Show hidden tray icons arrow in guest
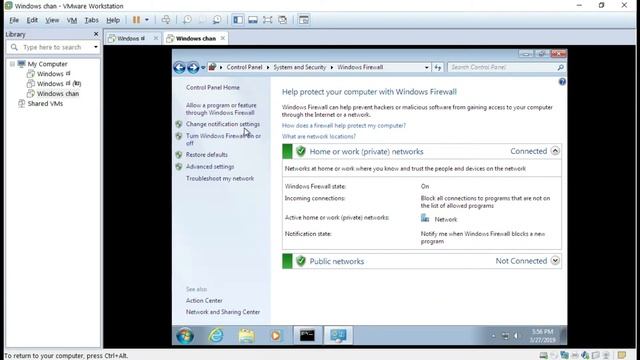The height and width of the screenshot is (360, 640). pos(493,336)
